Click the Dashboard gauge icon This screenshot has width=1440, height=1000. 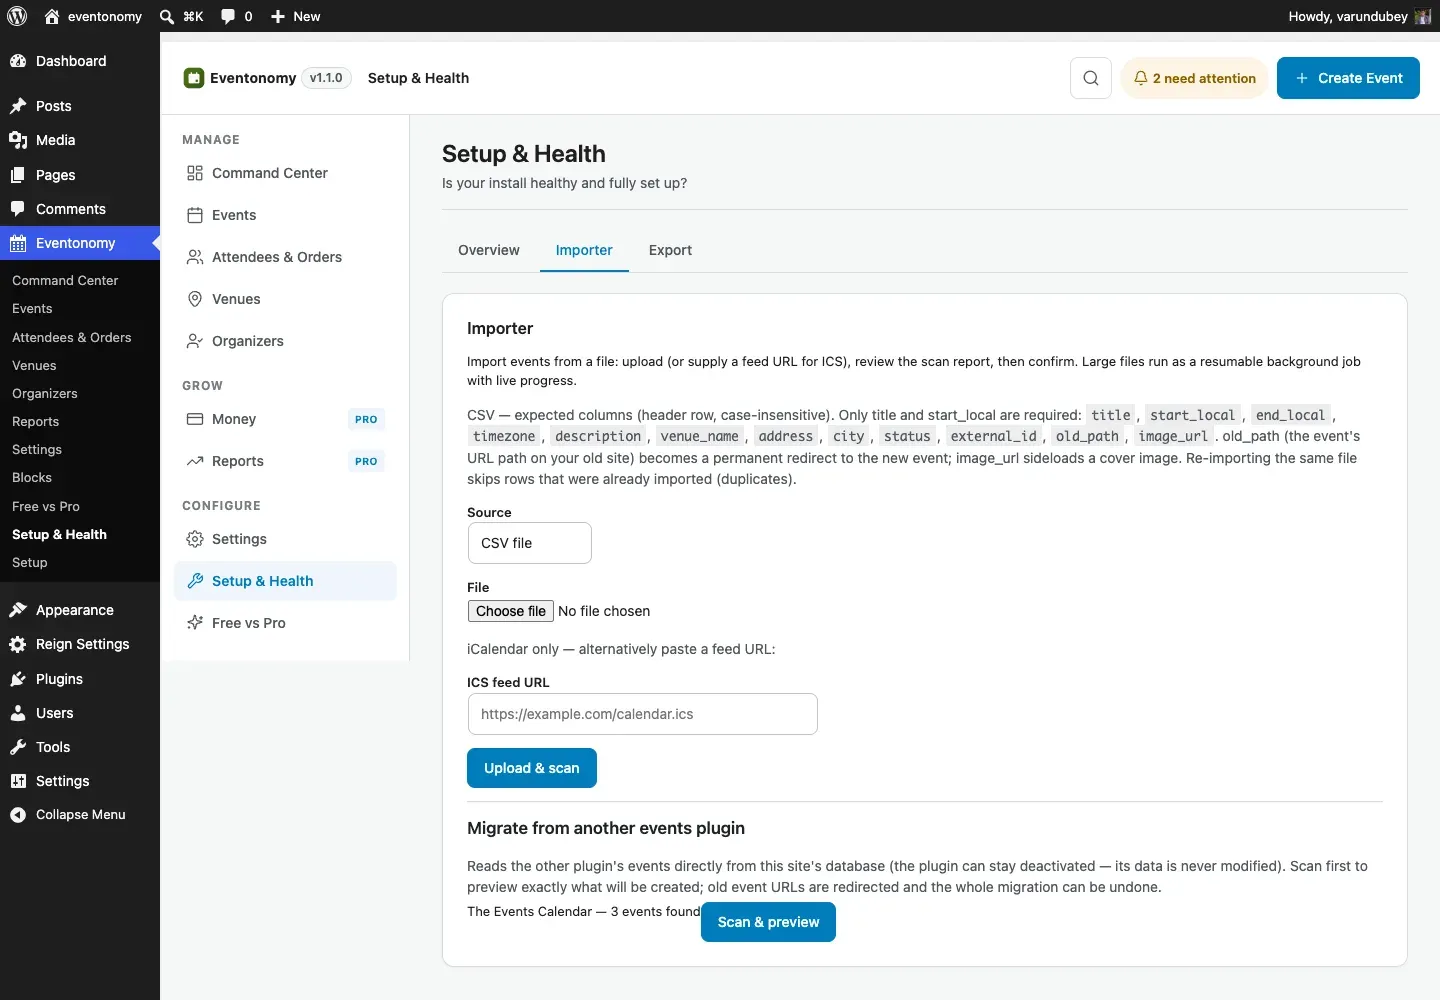(x=18, y=61)
